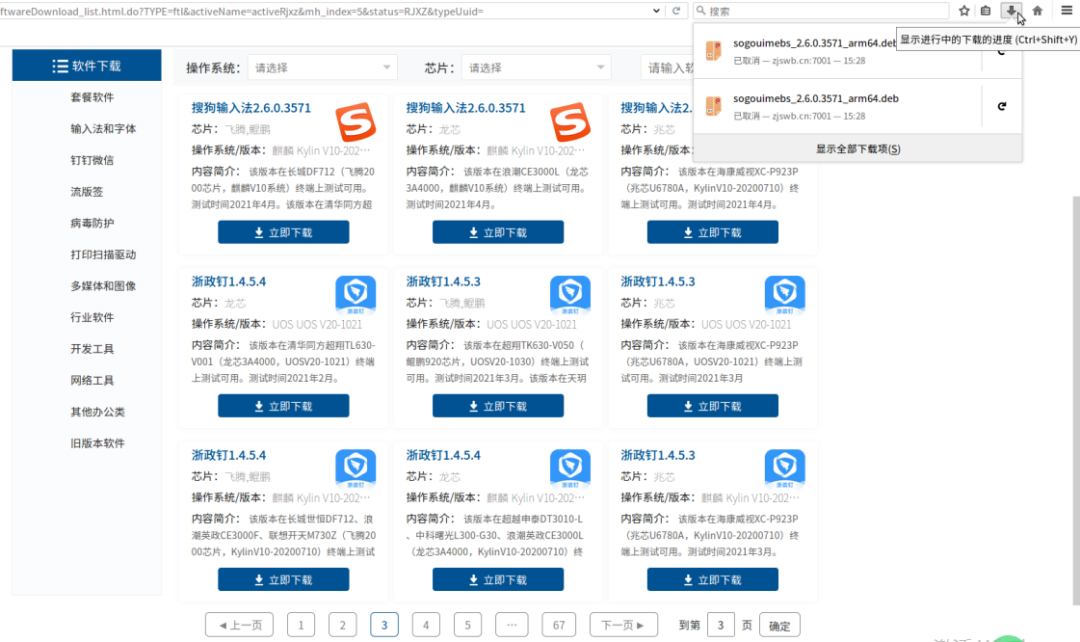Screen dimensions: 1080x642
Task: Expand URL bar history dropdown arrow
Action: pos(656,10)
